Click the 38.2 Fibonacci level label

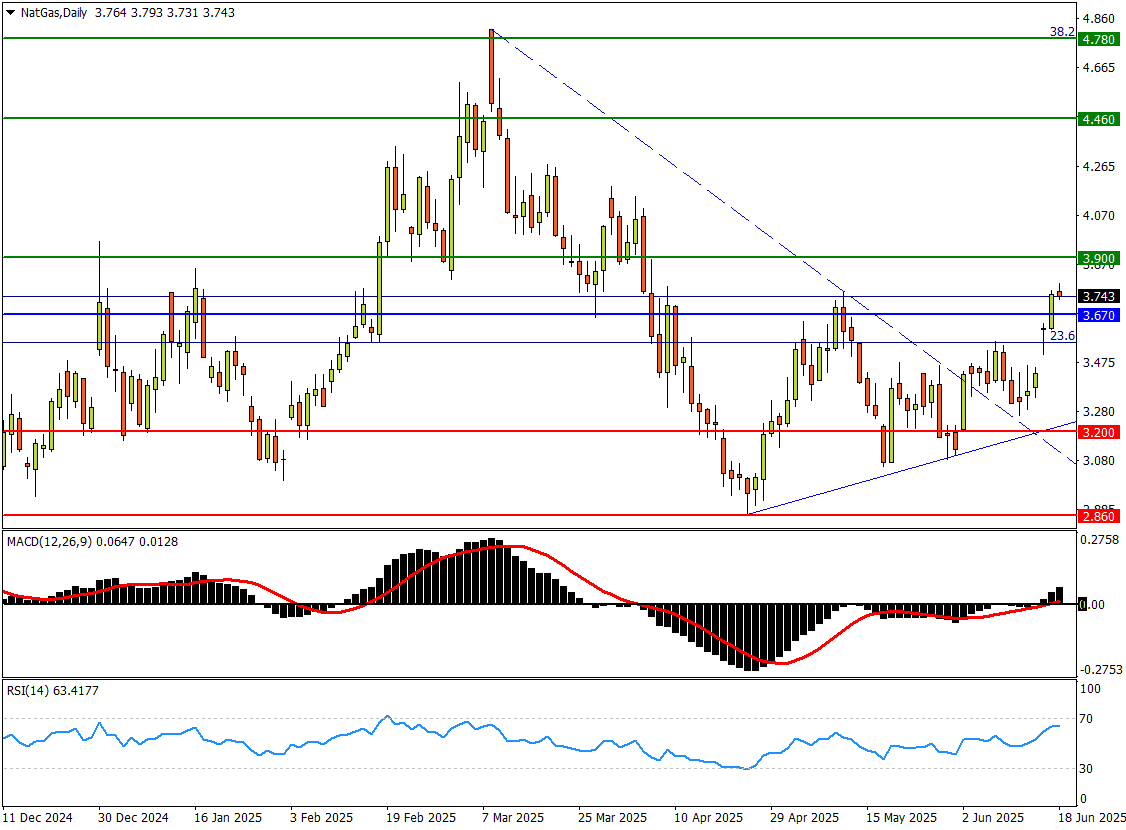[x=1062, y=32]
